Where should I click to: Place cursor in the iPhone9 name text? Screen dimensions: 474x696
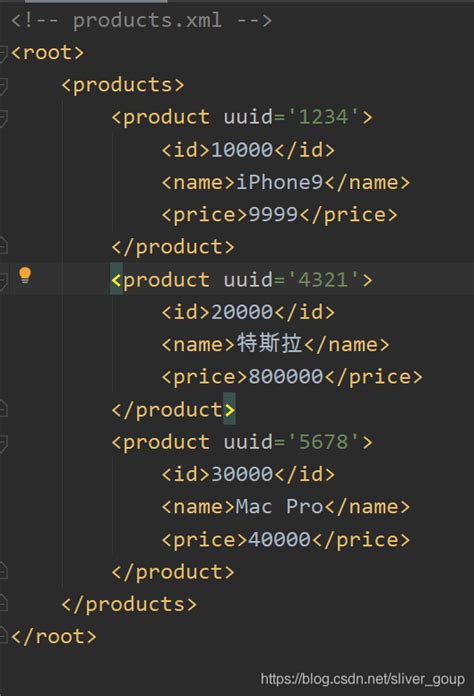[280, 182]
